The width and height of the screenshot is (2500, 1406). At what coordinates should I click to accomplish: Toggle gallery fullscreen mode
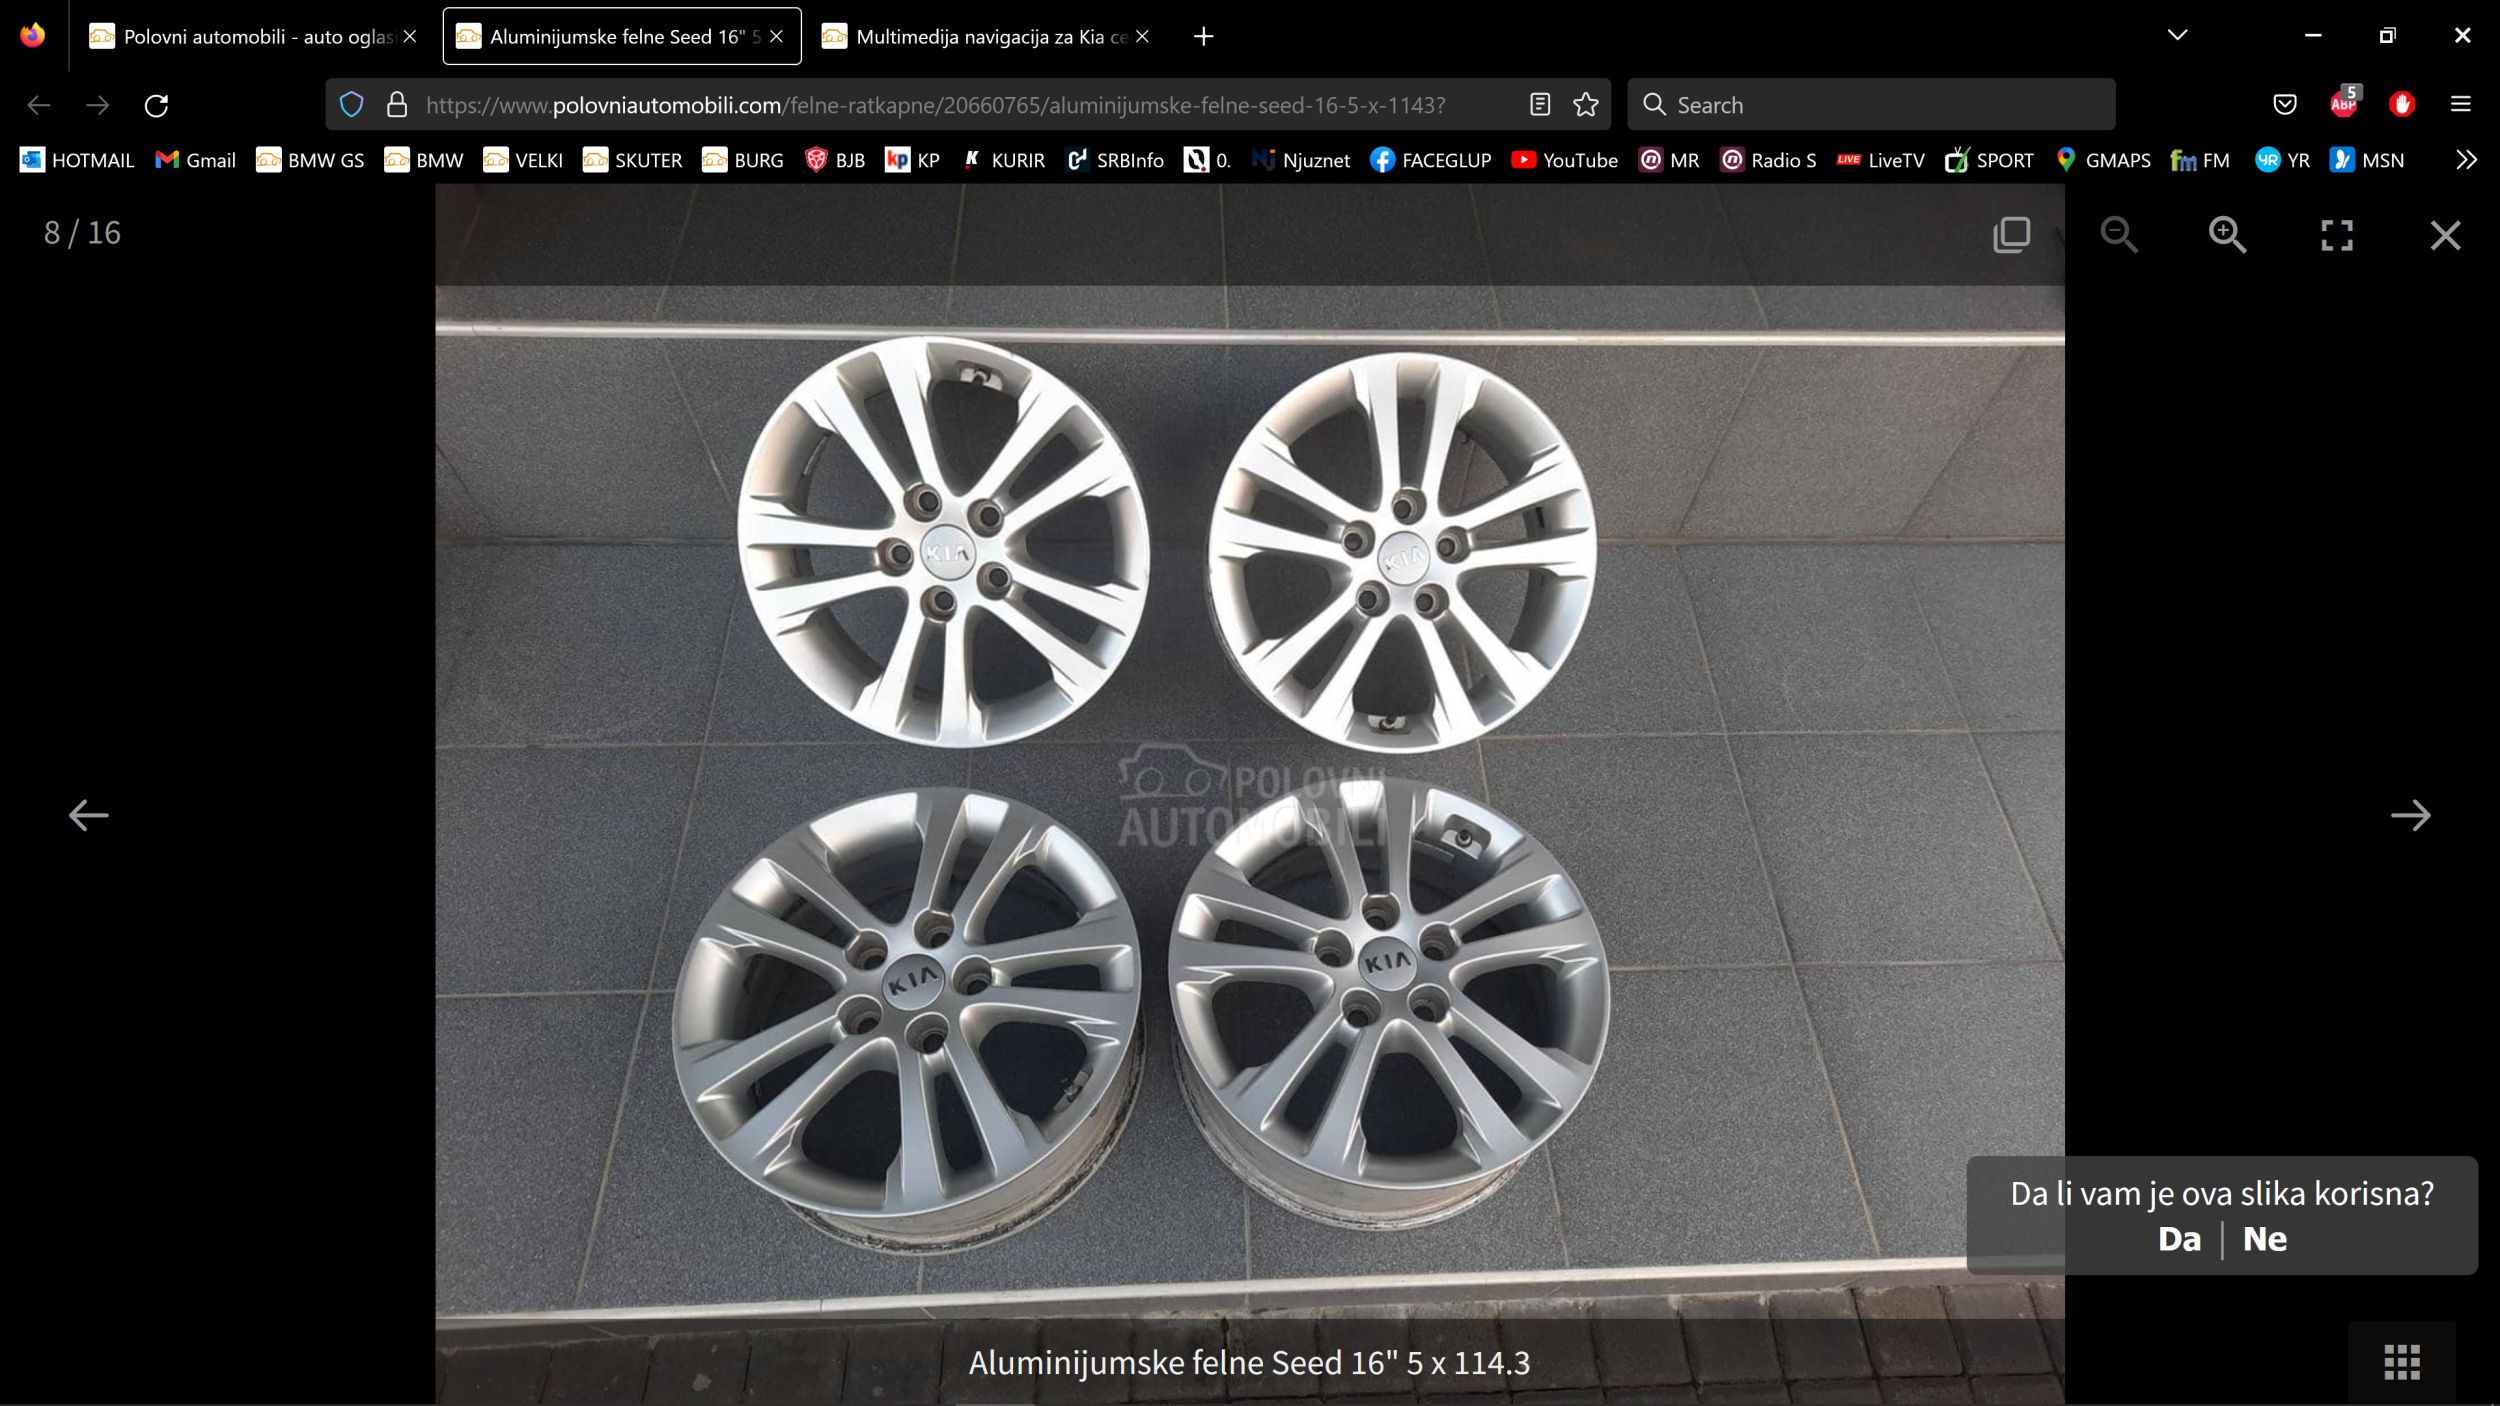pyautogui.click(x=2336, y=235)
